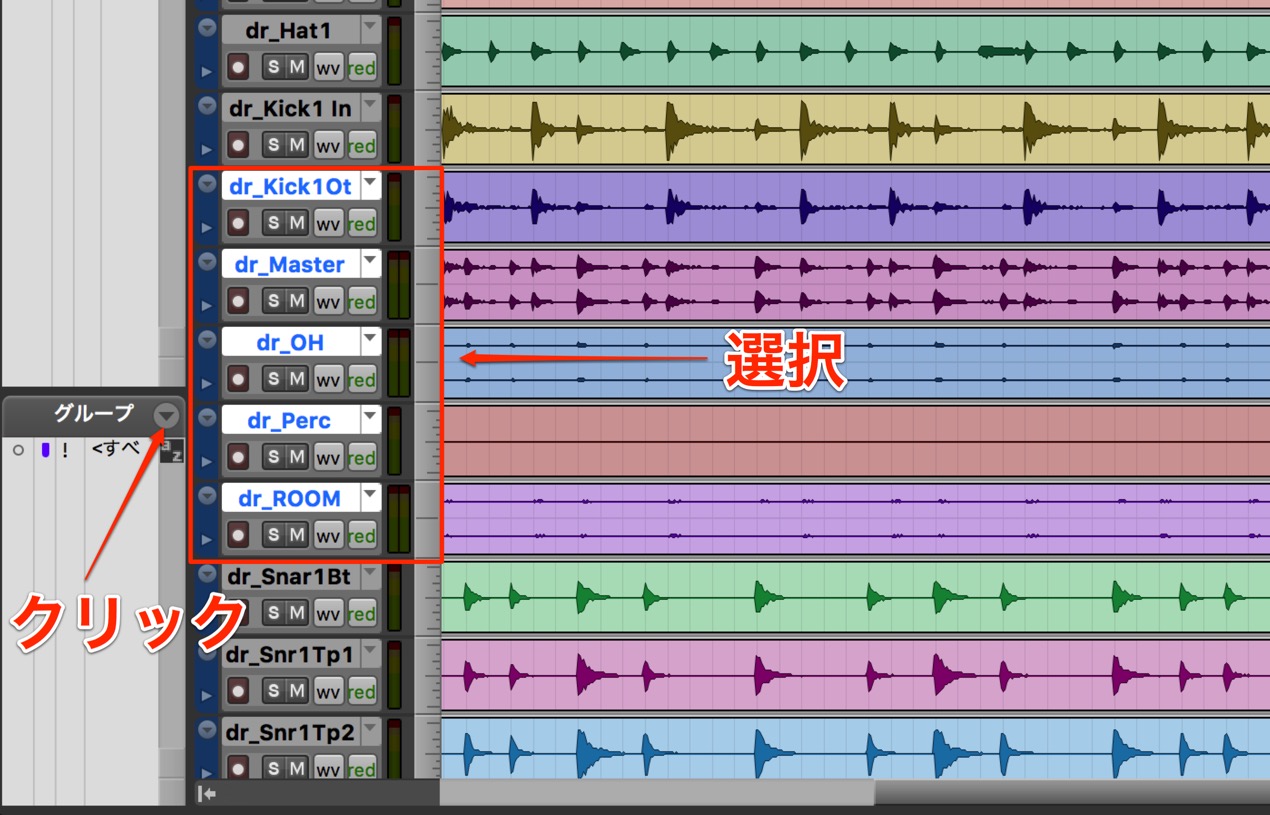The height and width of the screenshot is (815, 1270).
Task: Arm the dr_OH track for recording
Action: tap(238, 379)
